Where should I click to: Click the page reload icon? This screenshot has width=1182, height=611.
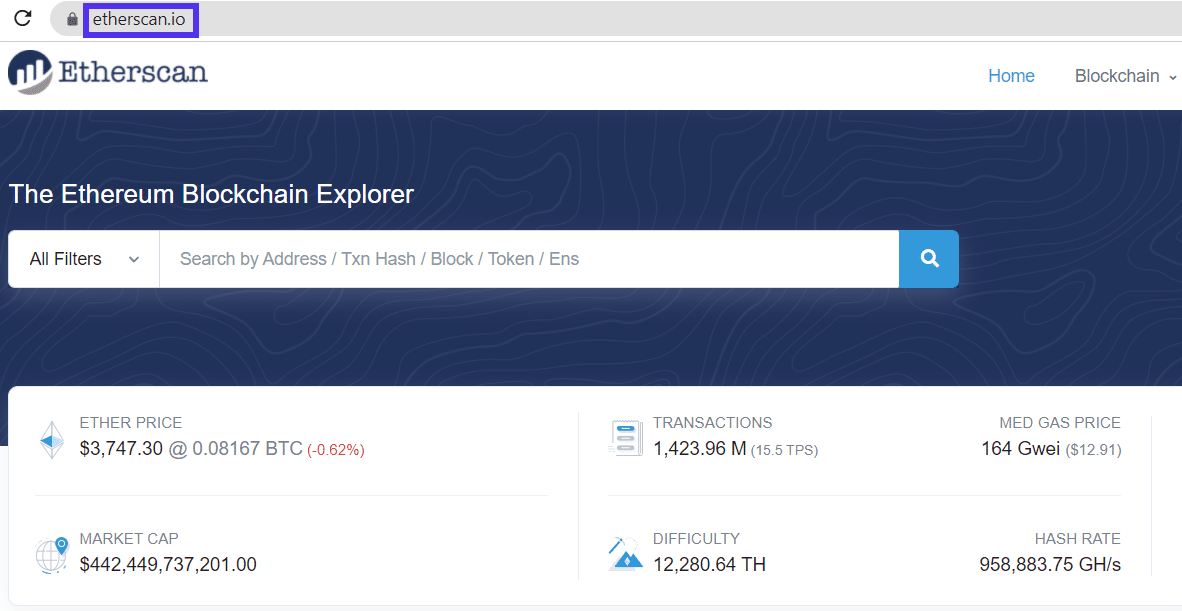coord(22,18)
